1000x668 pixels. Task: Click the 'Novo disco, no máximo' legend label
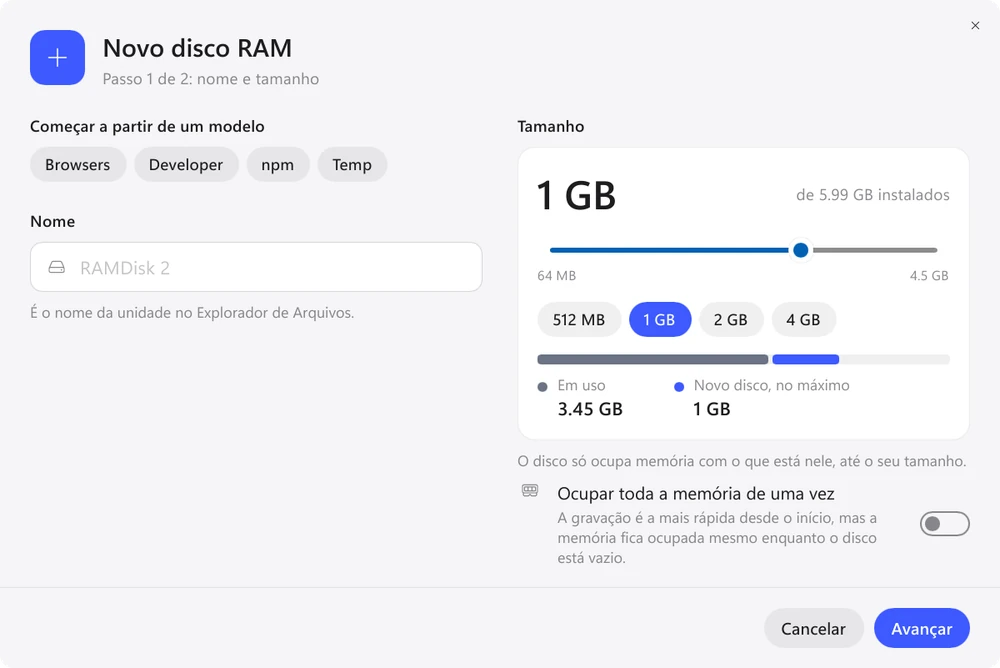pyautogui.click(x=772, y=385)
